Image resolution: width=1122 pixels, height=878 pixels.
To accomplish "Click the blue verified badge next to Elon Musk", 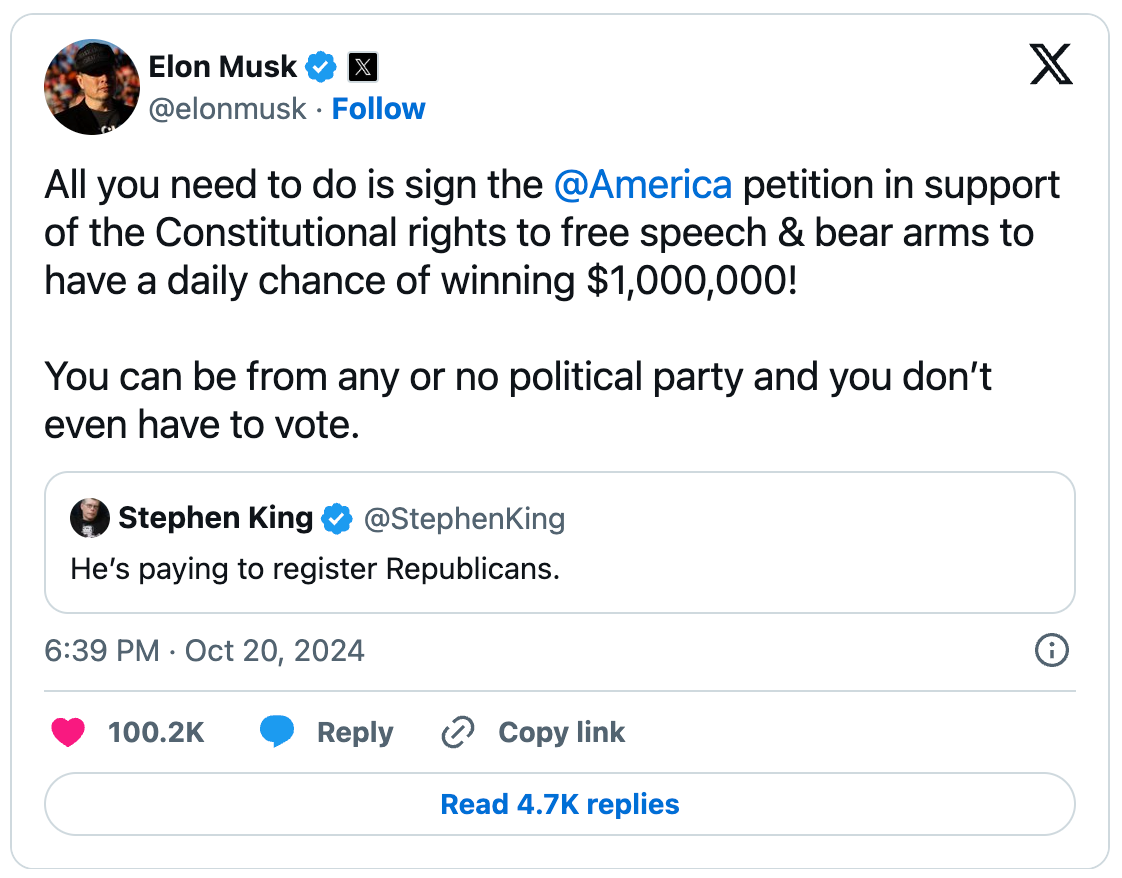I will (x=321, y=68).
